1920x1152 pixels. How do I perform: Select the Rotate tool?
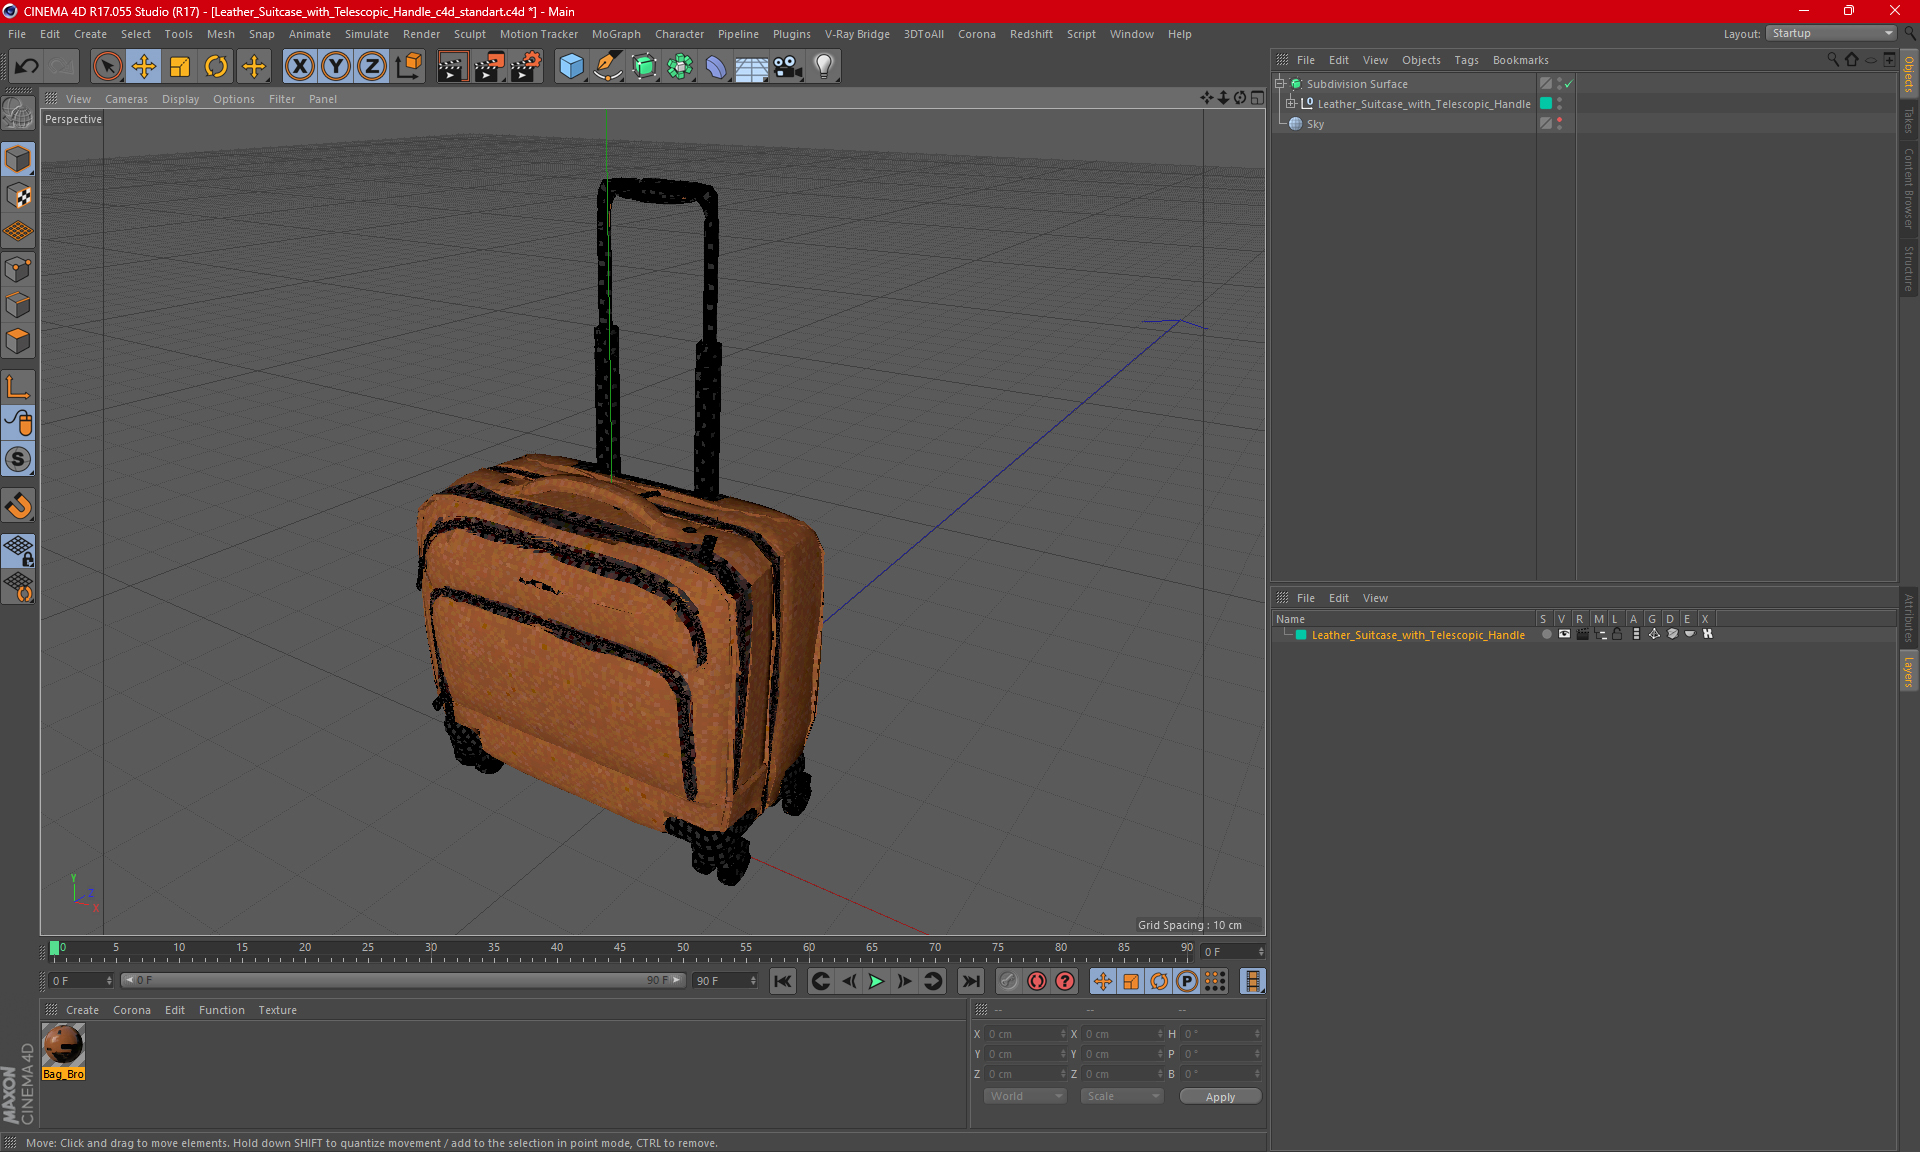[x=216, y=67]
